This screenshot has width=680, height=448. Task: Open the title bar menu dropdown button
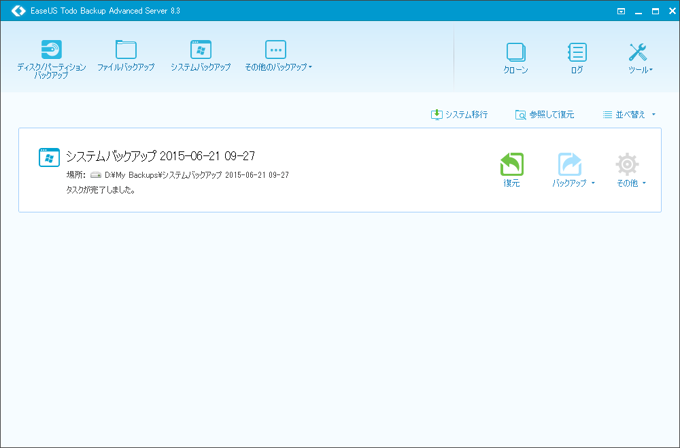tap(621, 11)
